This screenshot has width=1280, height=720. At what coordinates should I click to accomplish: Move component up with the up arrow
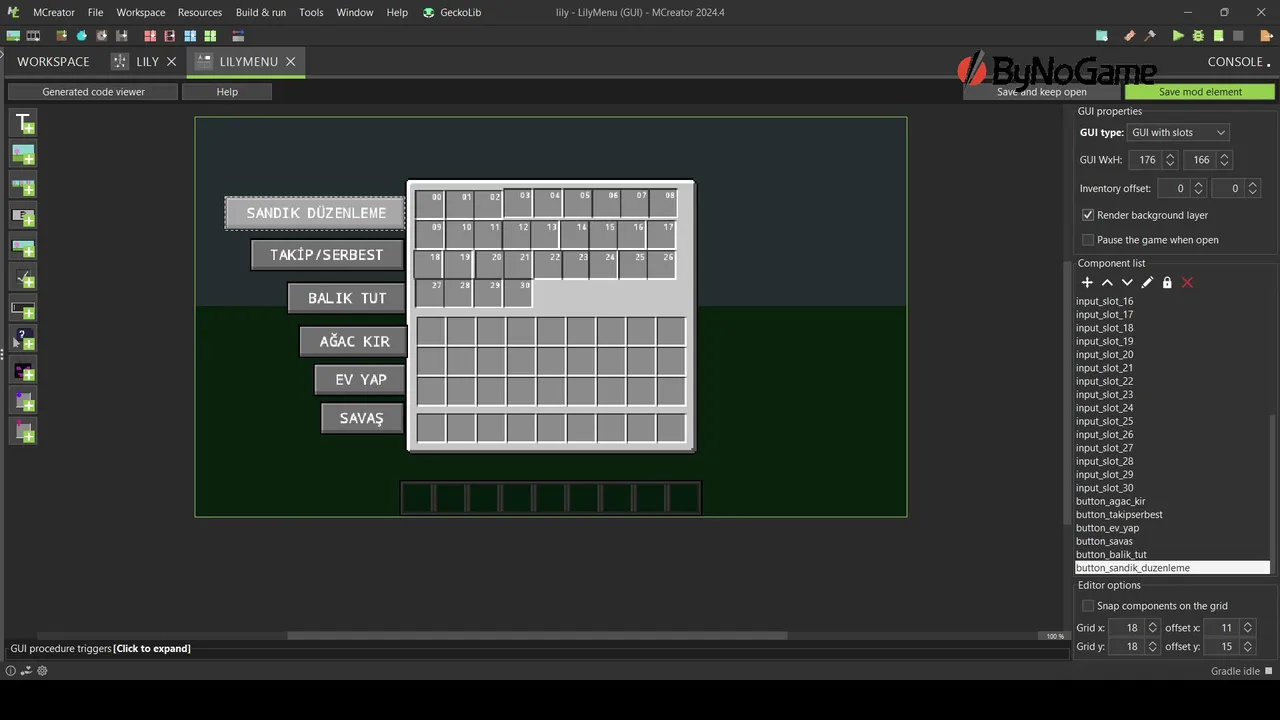(x=1107, y=283)
